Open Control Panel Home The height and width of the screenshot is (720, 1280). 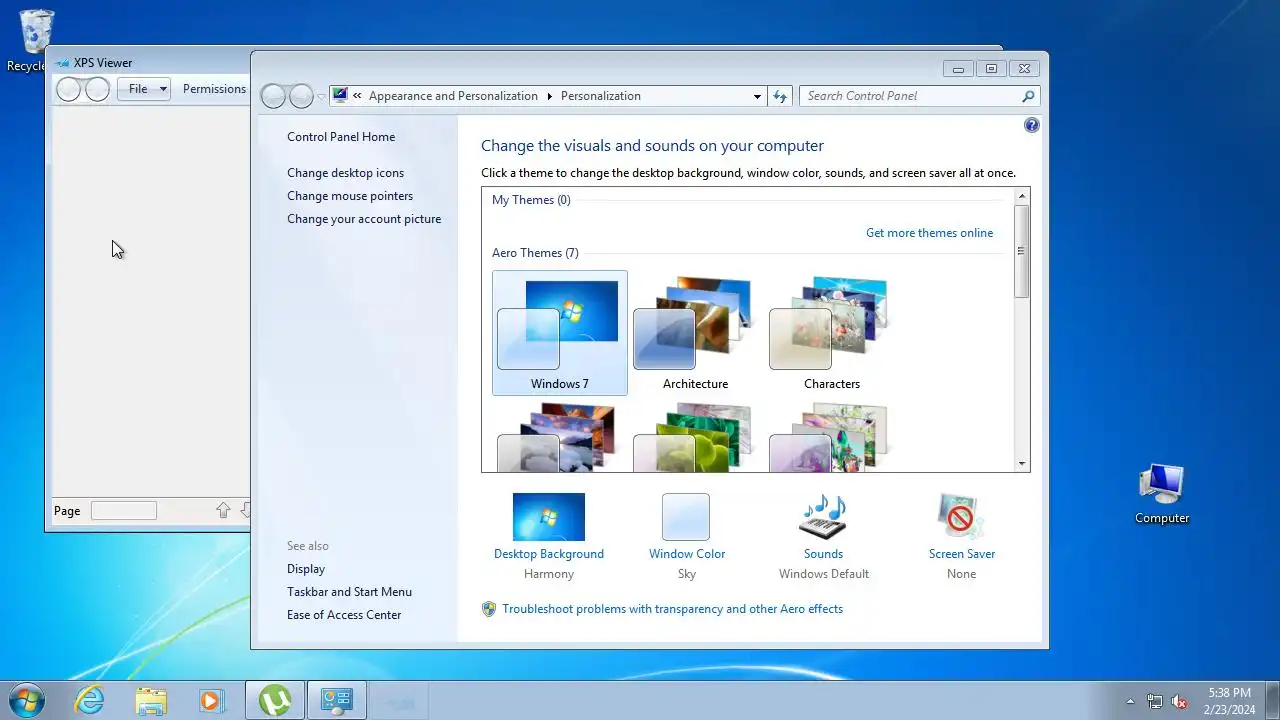[x=341, y=137]
